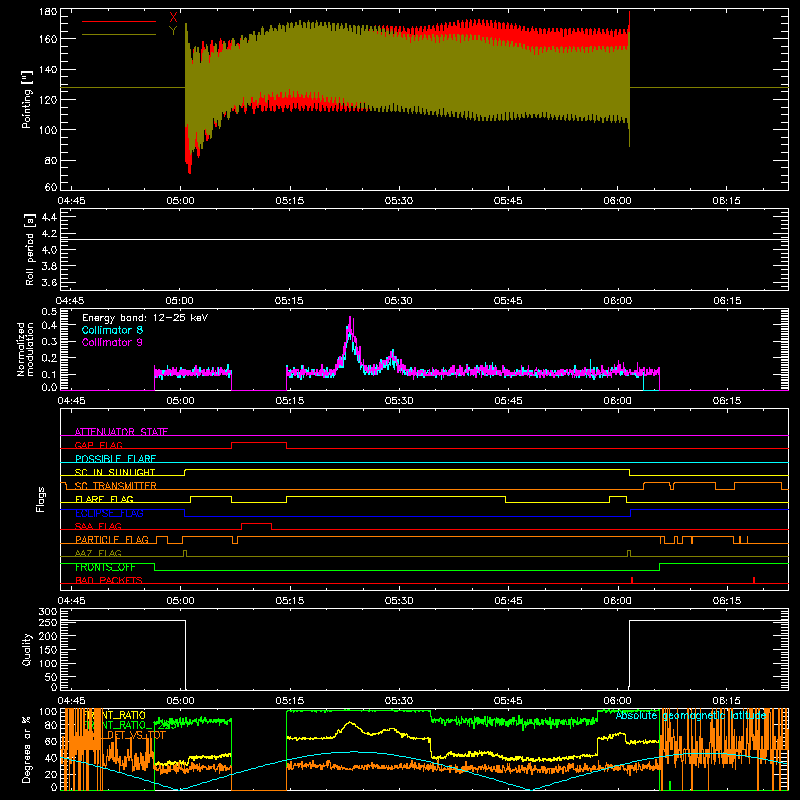Click the raised SC_IN_SUNLIGHT yellow segment
The width and height of the screenshot is (800, 800).
pos(407,470)
